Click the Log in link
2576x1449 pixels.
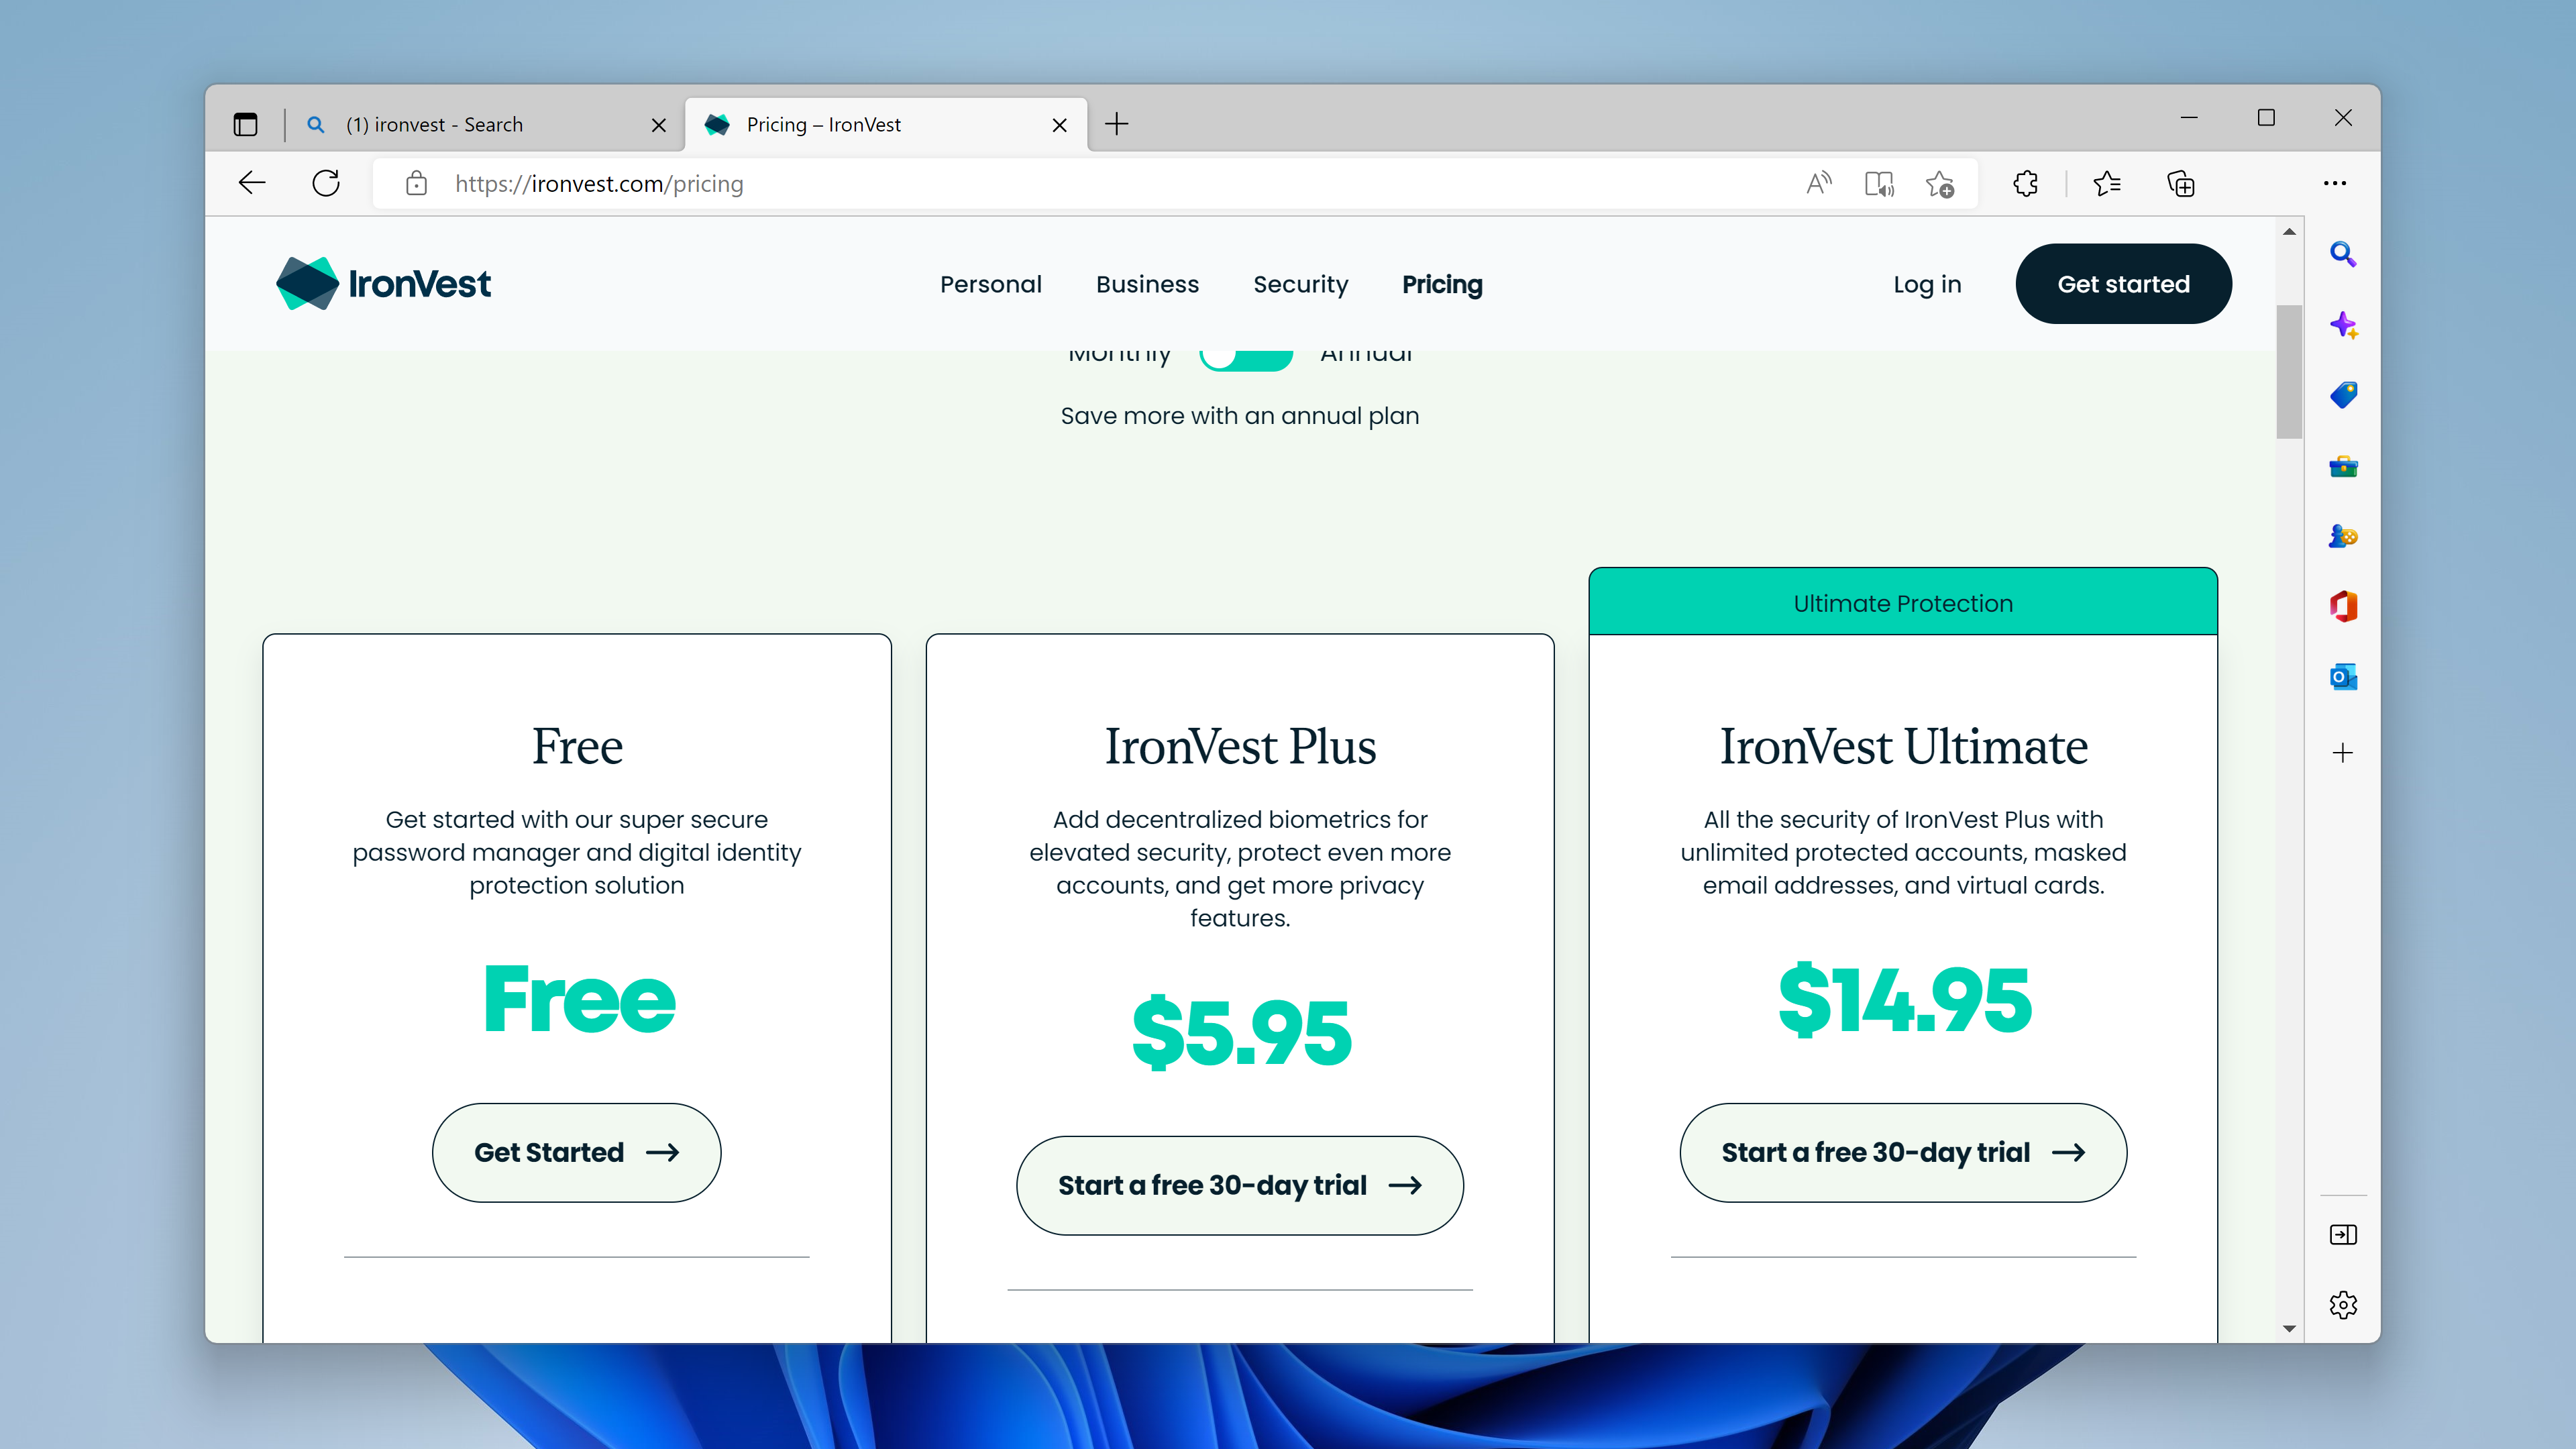coord(1927,284)
